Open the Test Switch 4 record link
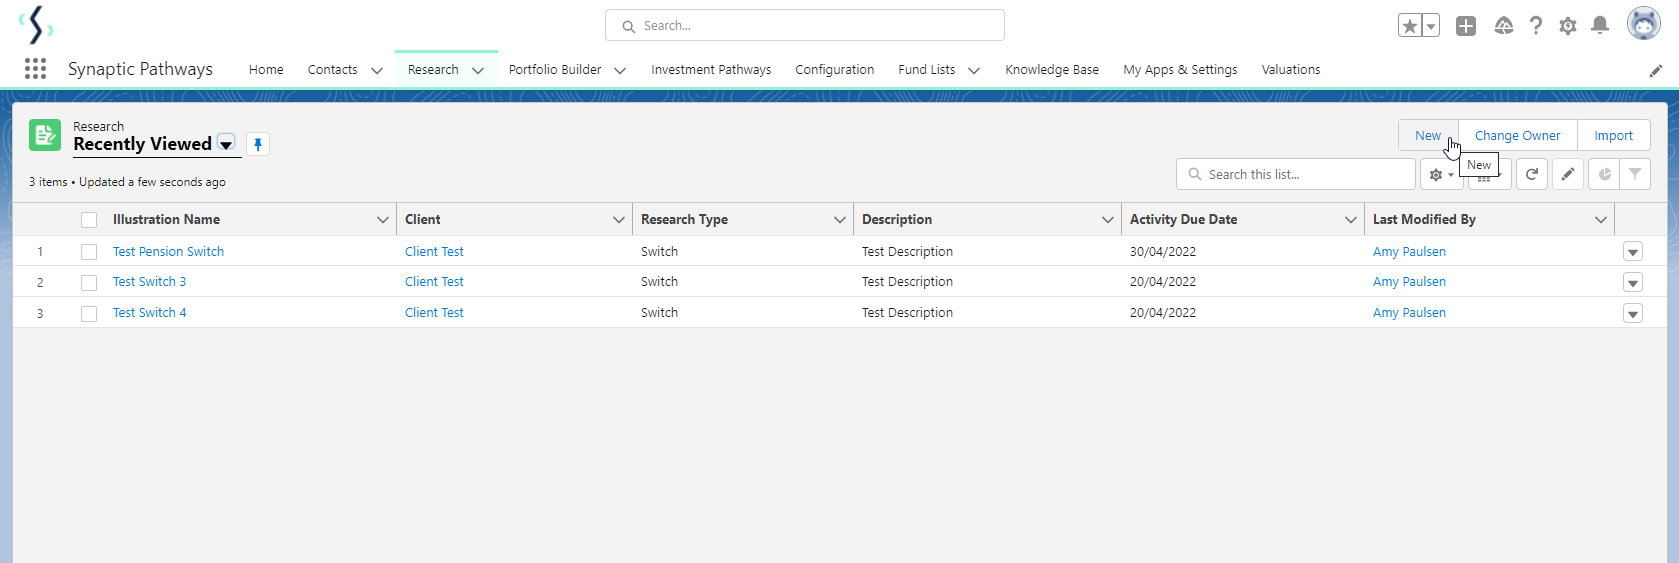The image size is (1679, 563). (149, 313)
